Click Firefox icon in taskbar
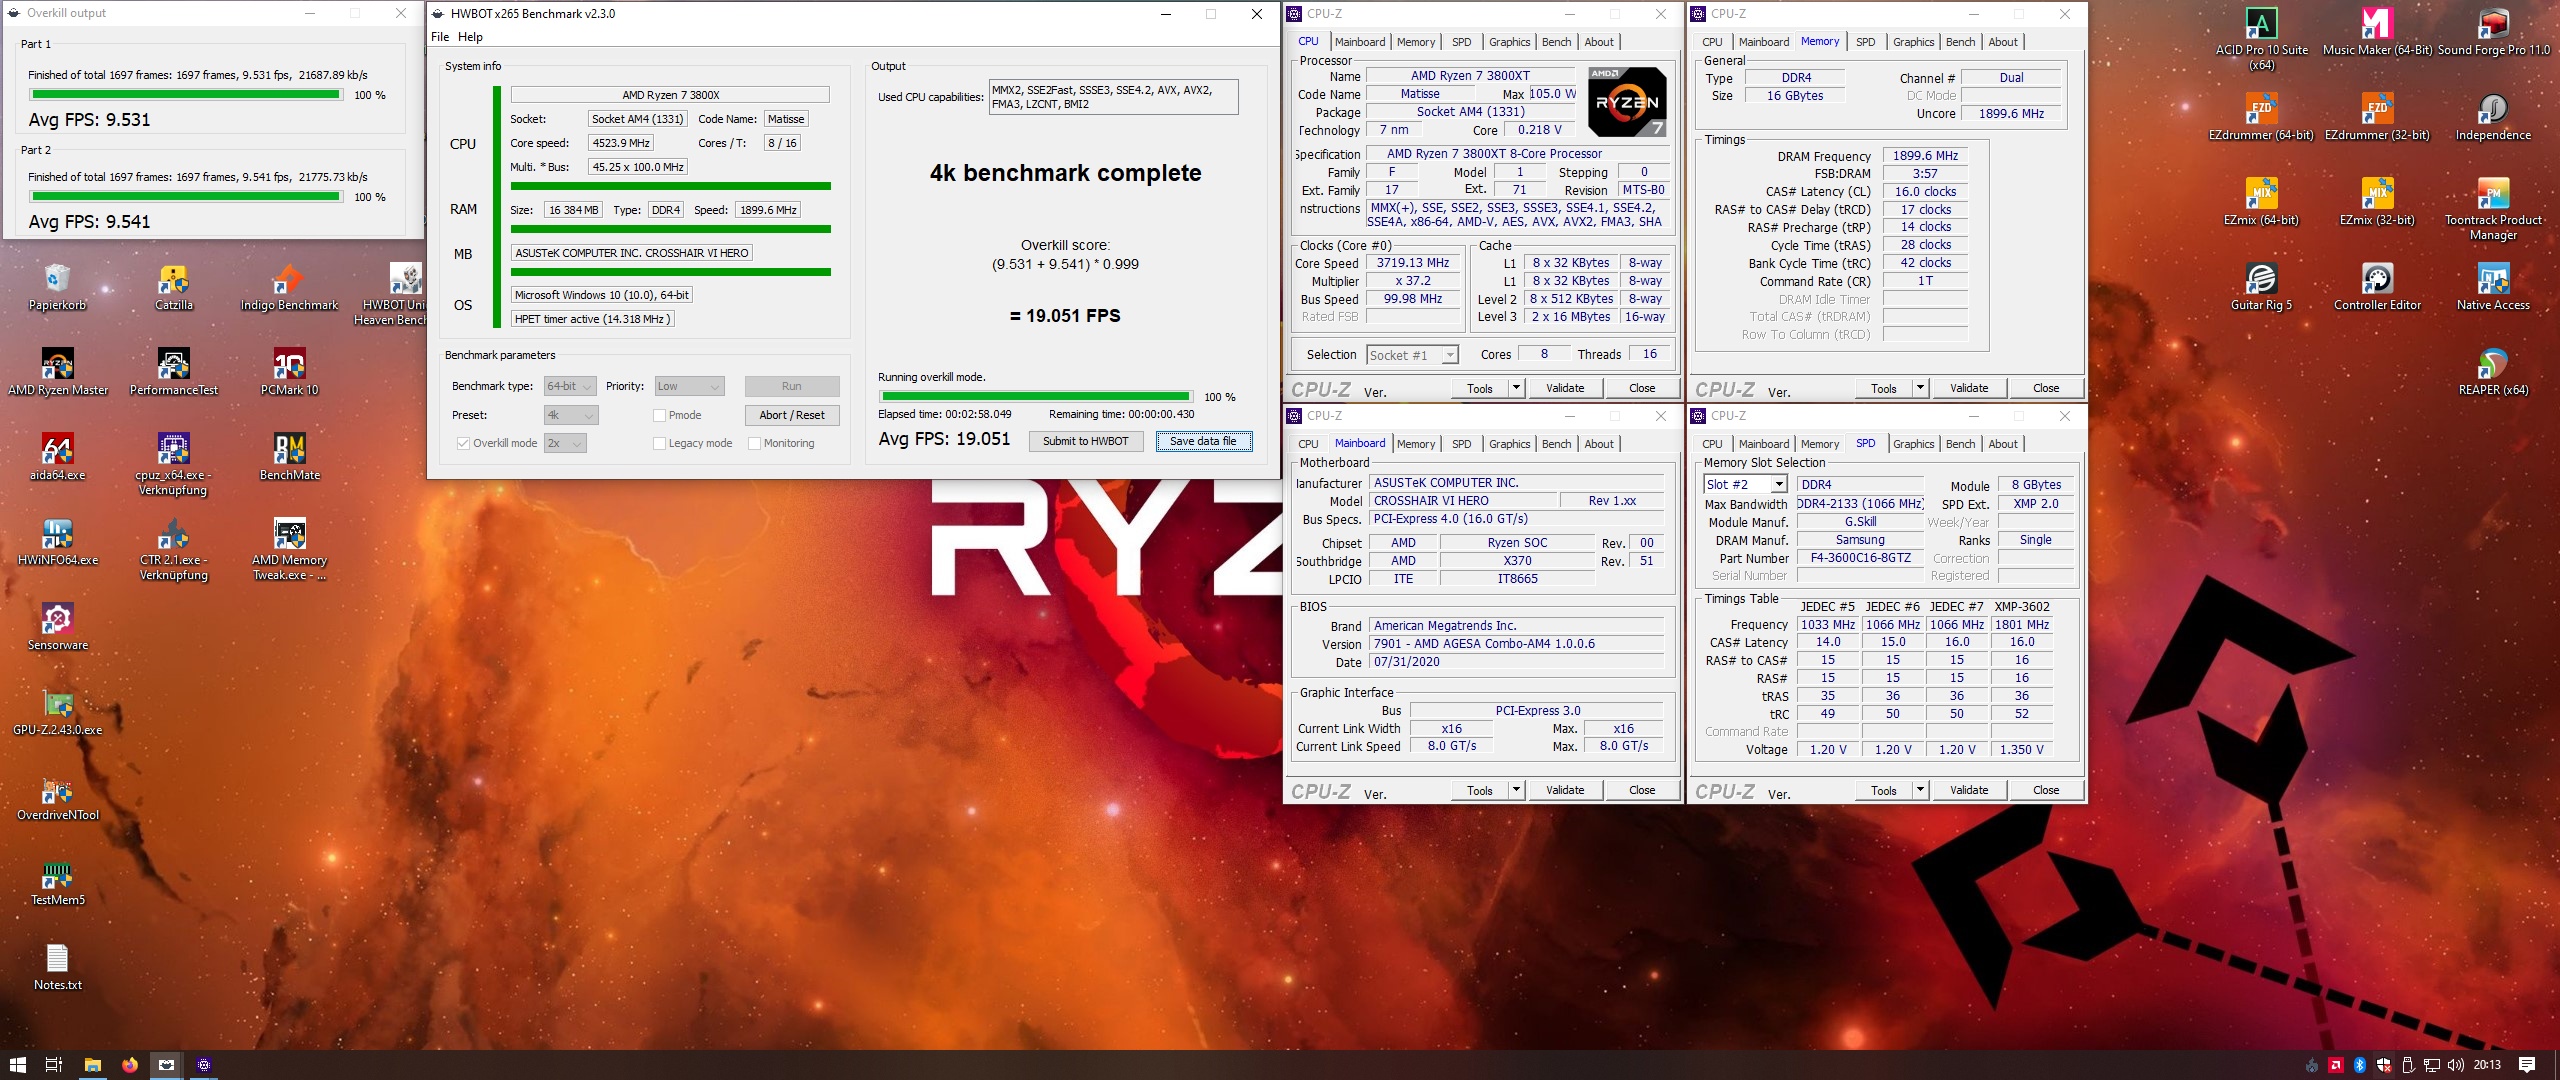This screenshot has width=2560, height=1080. 129,1064
